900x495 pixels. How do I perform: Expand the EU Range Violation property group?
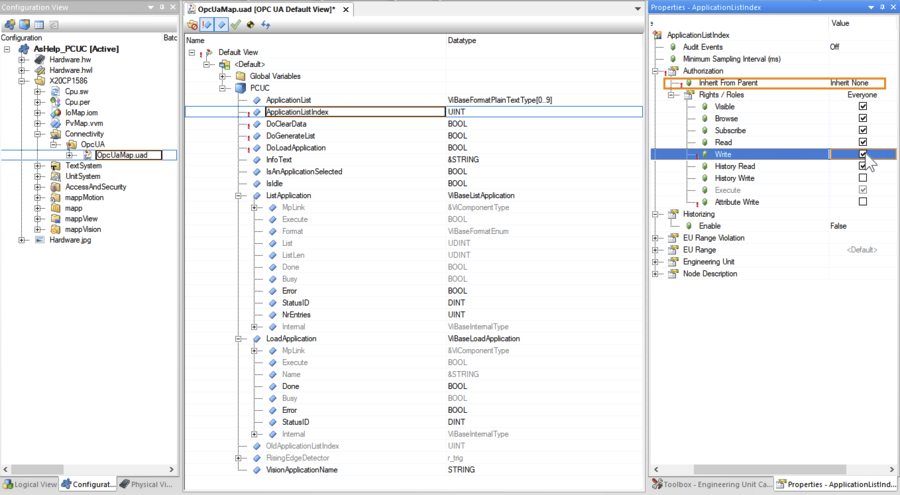655,238
